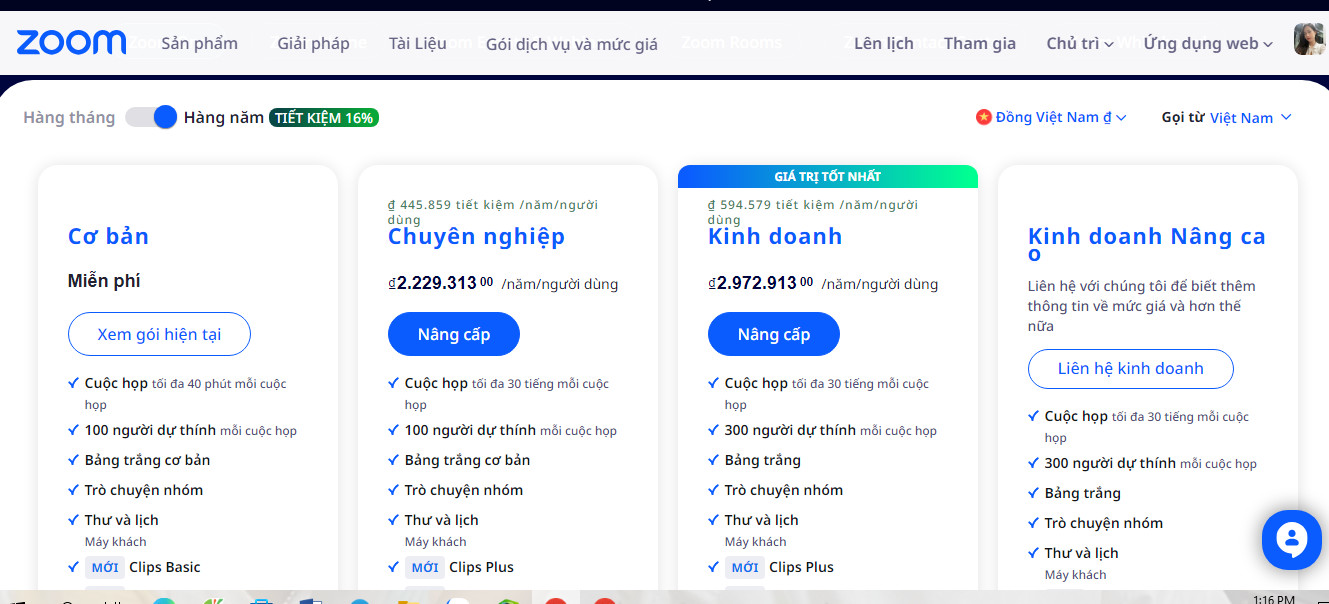This screenshot has width=1329, height=604.
Task: Click the TIẾT KIỆM 16% badge
Action: (324, 118)
